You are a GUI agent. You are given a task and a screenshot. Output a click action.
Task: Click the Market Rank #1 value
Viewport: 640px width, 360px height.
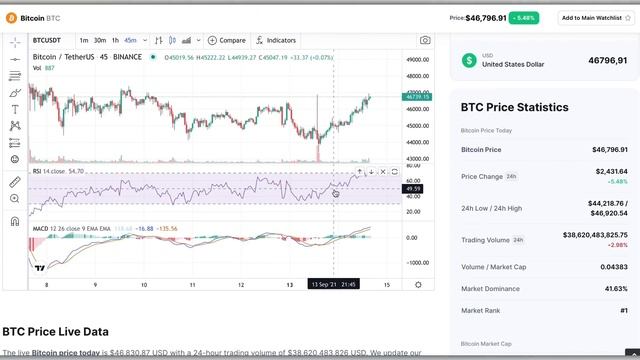tap(624, 311)
